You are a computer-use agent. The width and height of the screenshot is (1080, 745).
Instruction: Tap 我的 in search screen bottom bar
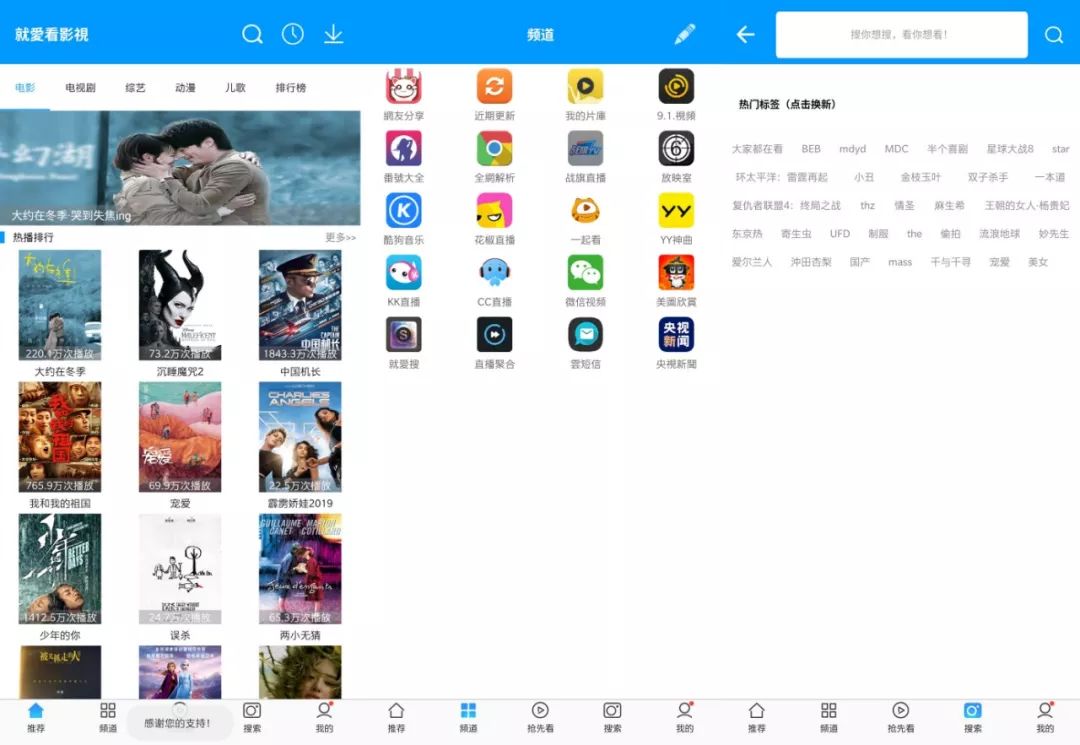[1045, 717]
